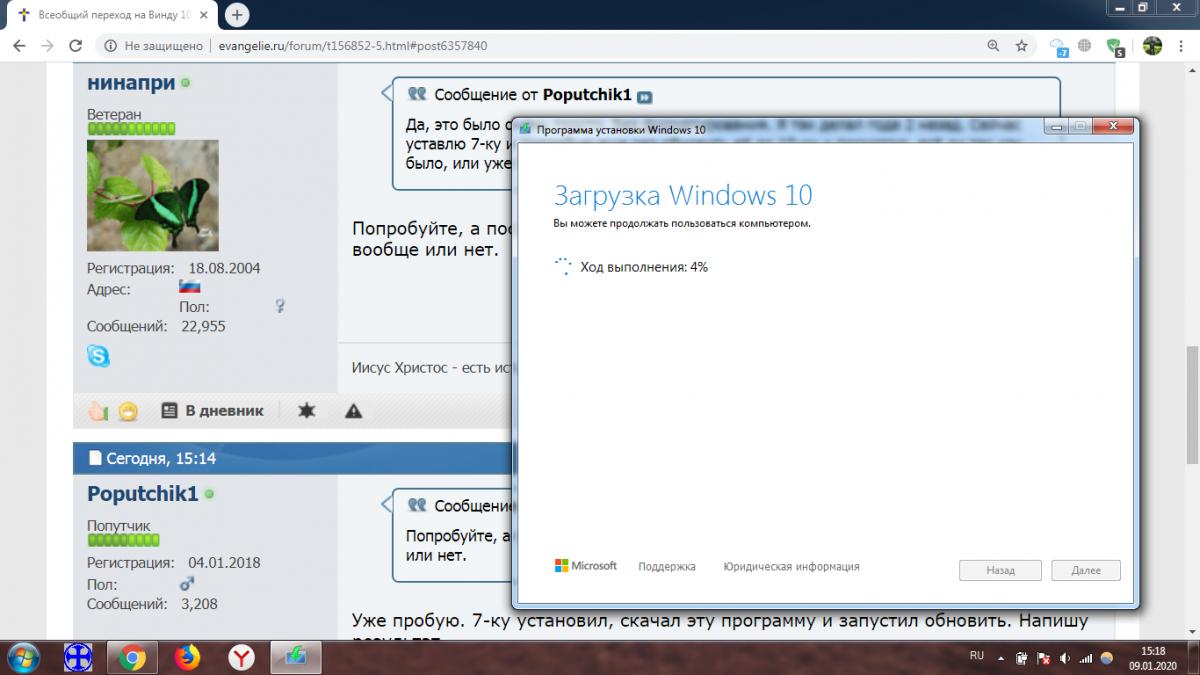Screen dimensions: 1200x675
Task: Launch Firefox from the taskbar
Action: click(x=187, y=657)
